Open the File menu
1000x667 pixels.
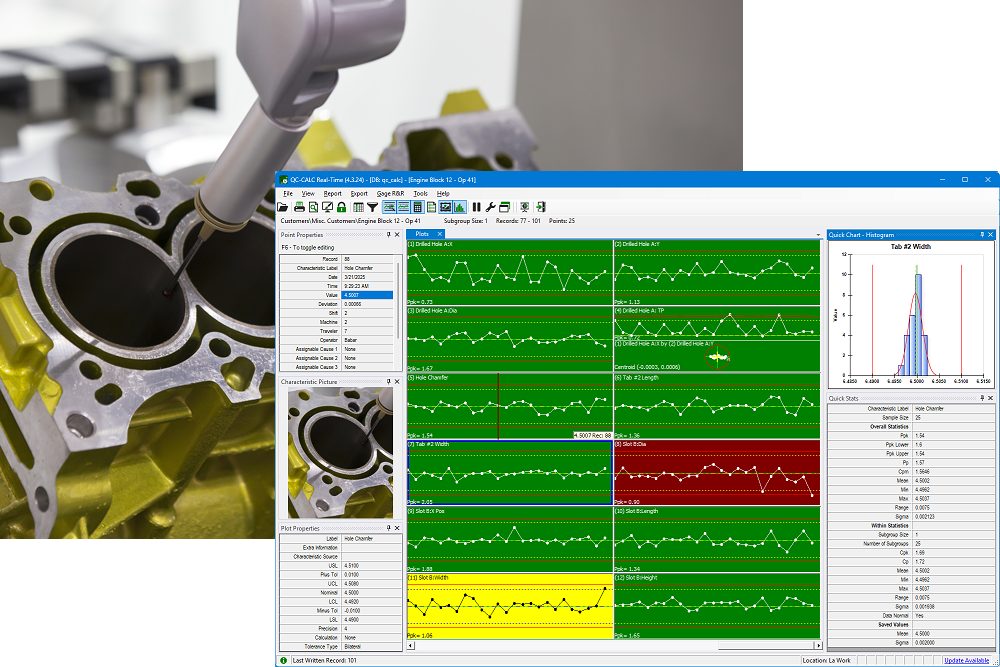(288, 193)
